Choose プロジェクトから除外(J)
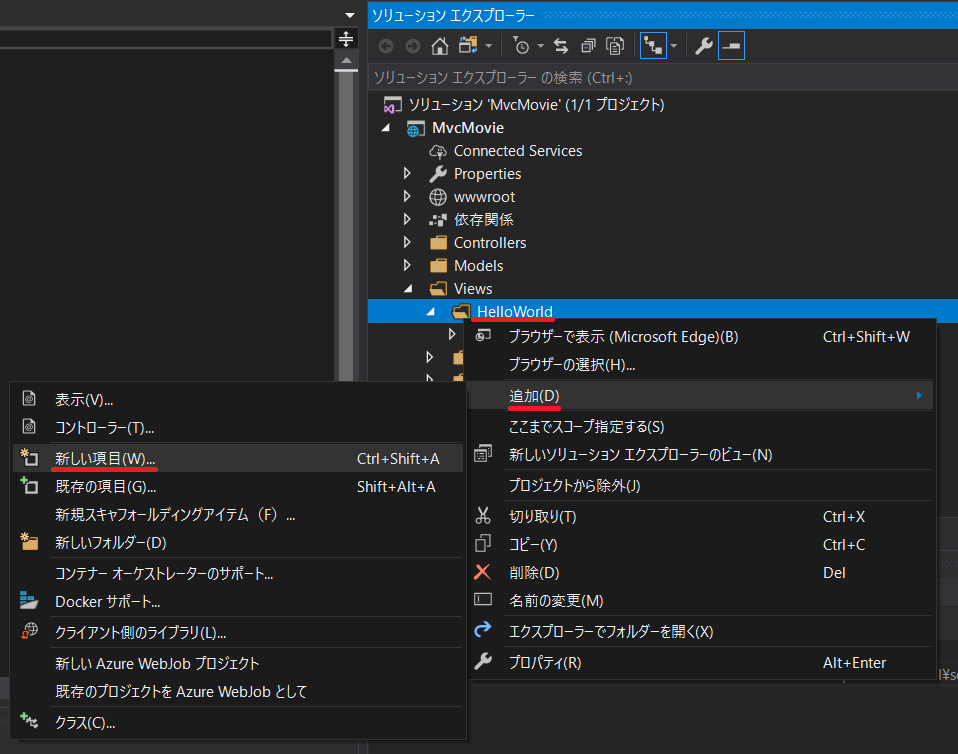The width and height of the screenshot is (958, 754). (x=701, y=486)
